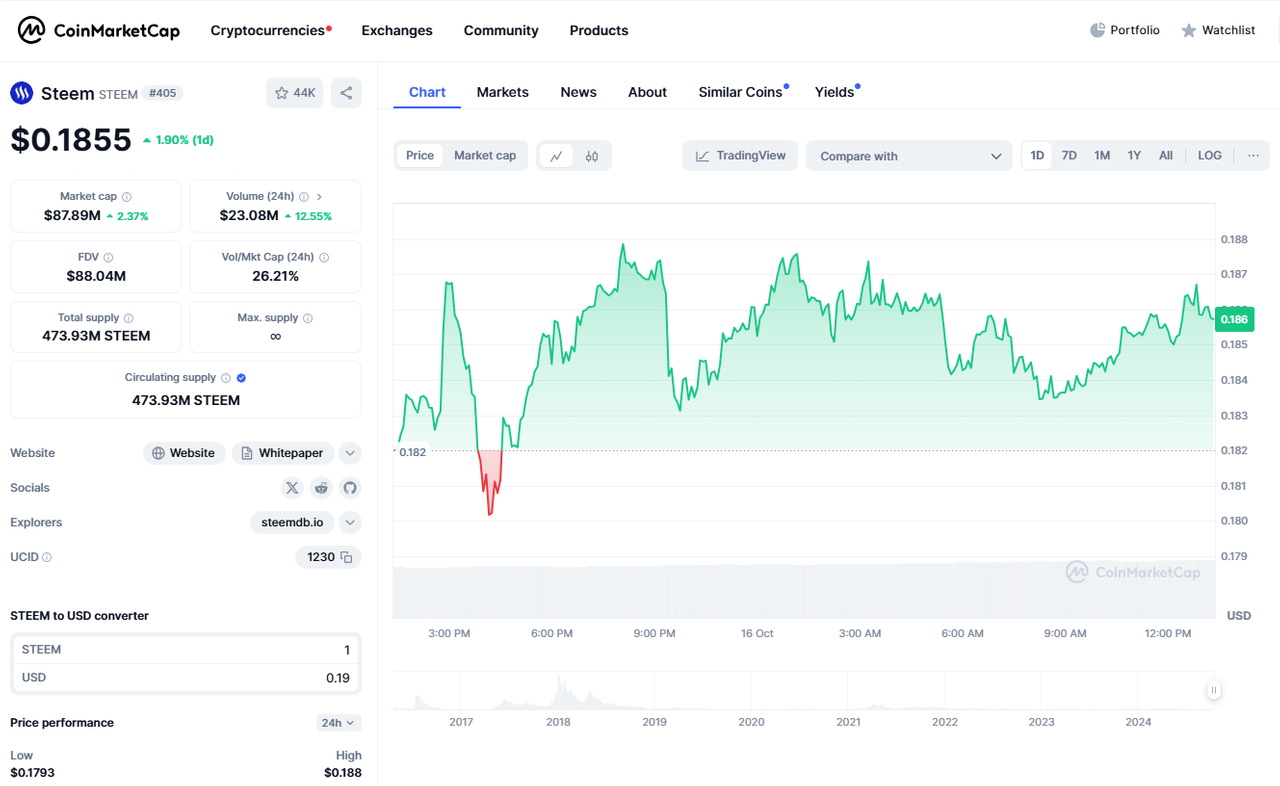
Task: Click the timeline range pause handle
Action: (x=1214, y=690)
